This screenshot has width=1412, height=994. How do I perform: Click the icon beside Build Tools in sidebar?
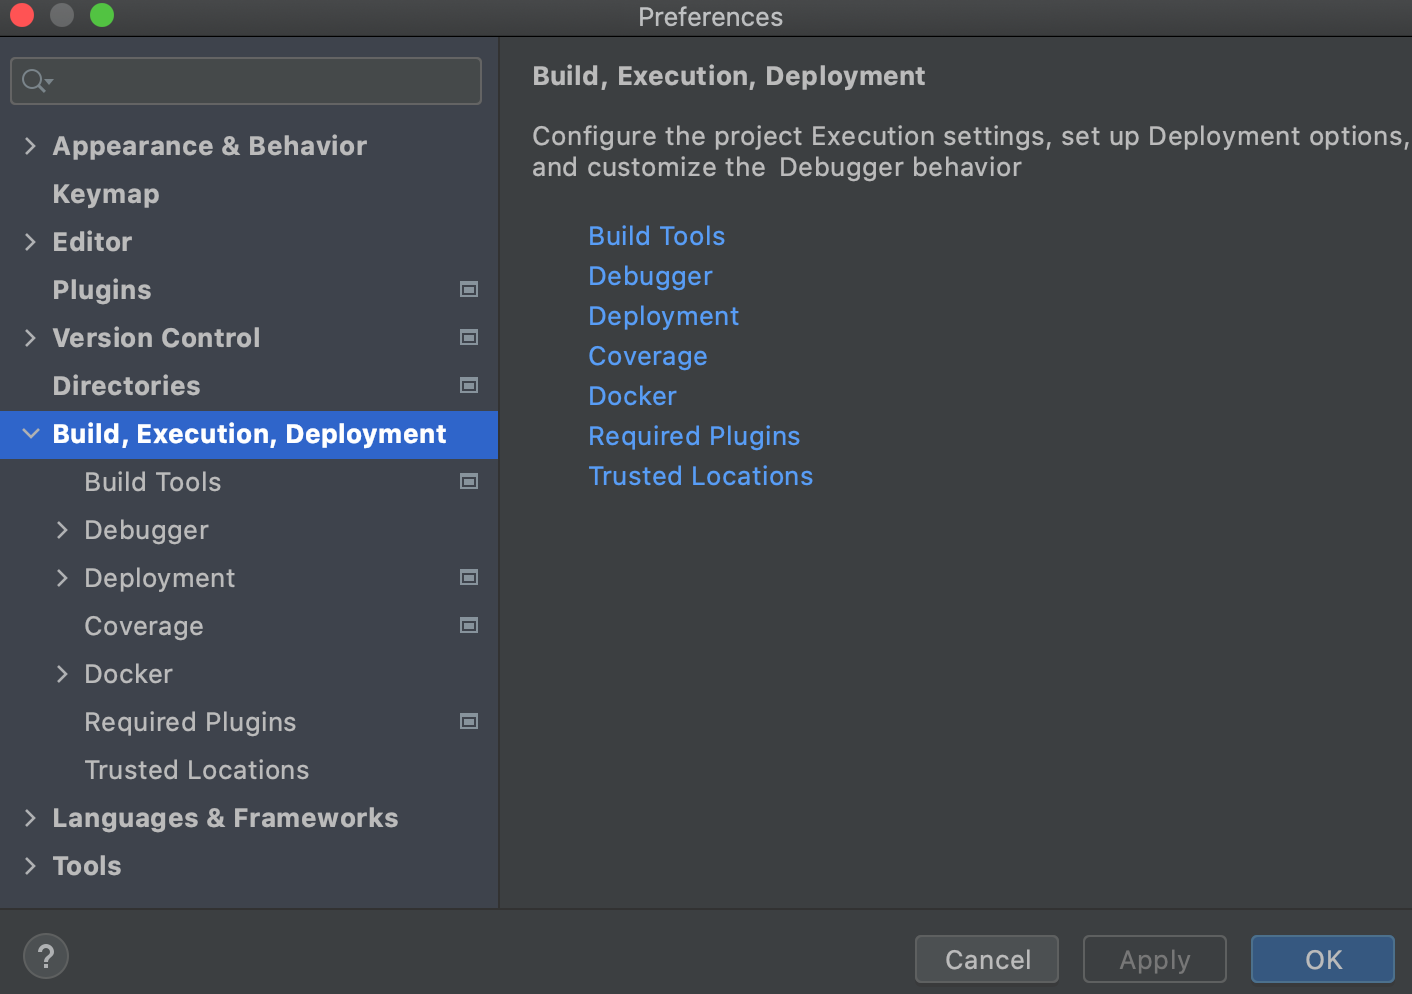tap(468, 481)
